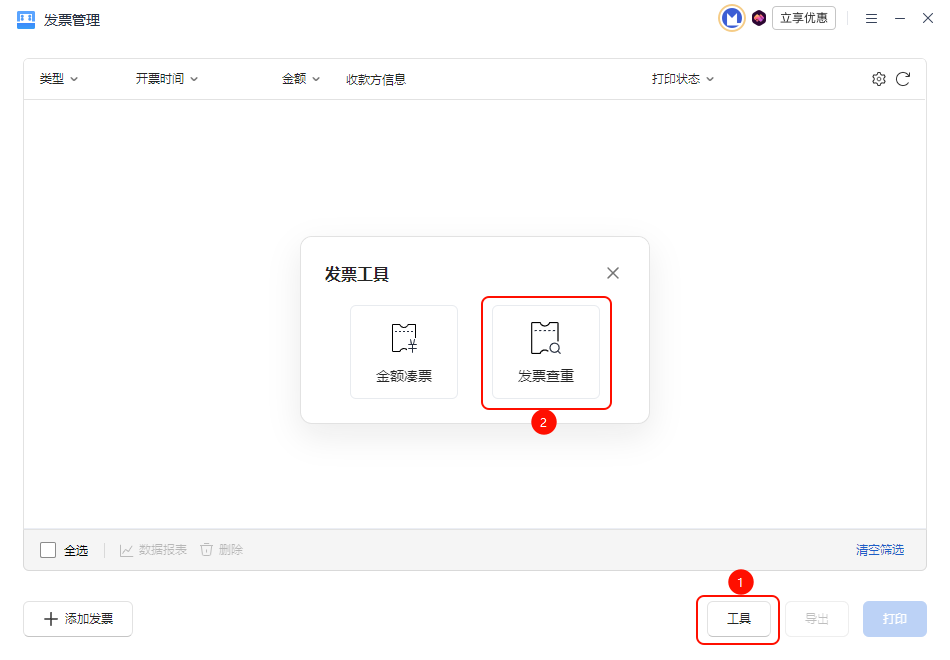
Task: Click the 收款方信息 column header
Action: 376,79
